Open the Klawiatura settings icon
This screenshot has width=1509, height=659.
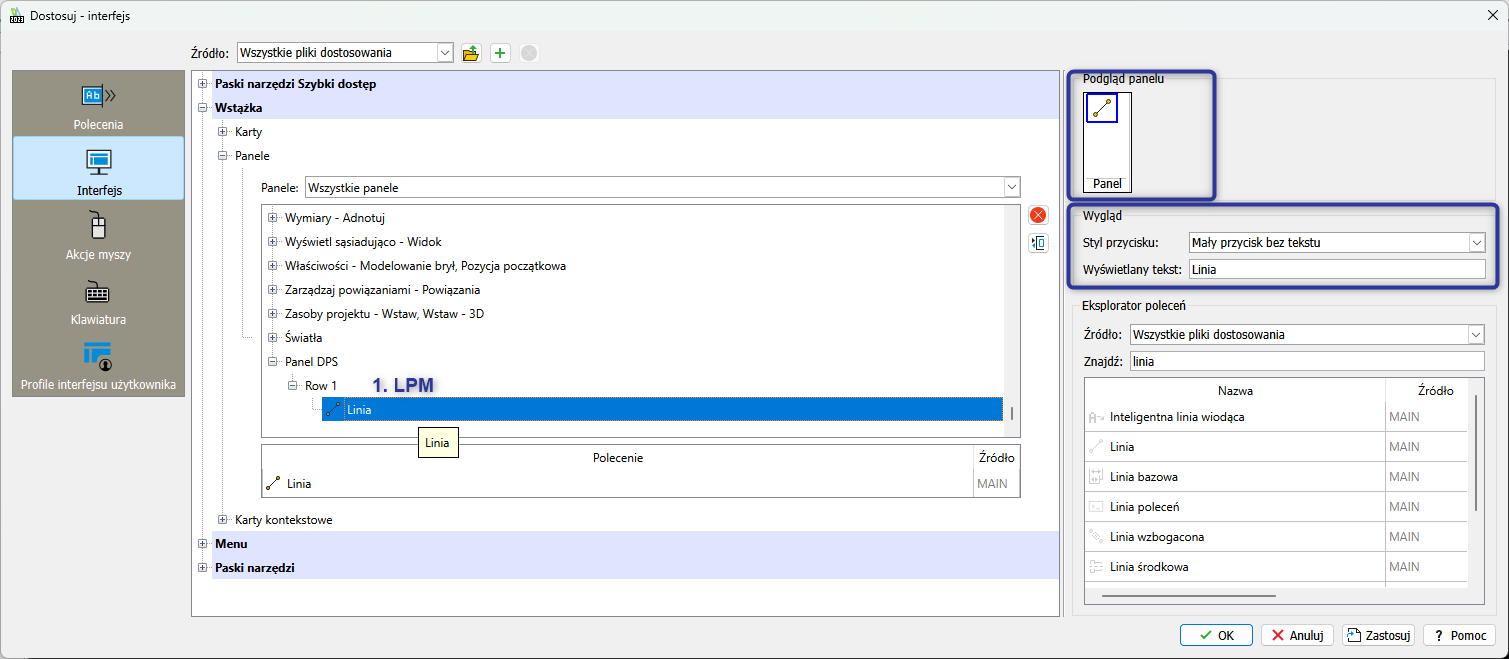(98, 293)
